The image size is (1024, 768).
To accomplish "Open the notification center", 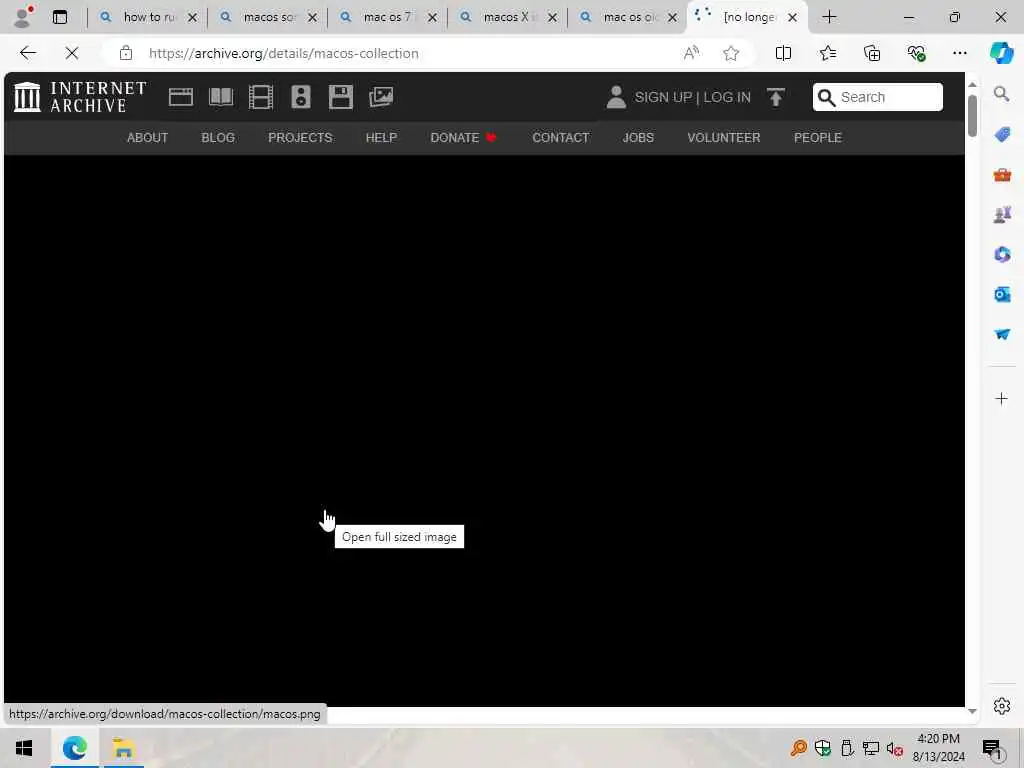I will 991,748.
